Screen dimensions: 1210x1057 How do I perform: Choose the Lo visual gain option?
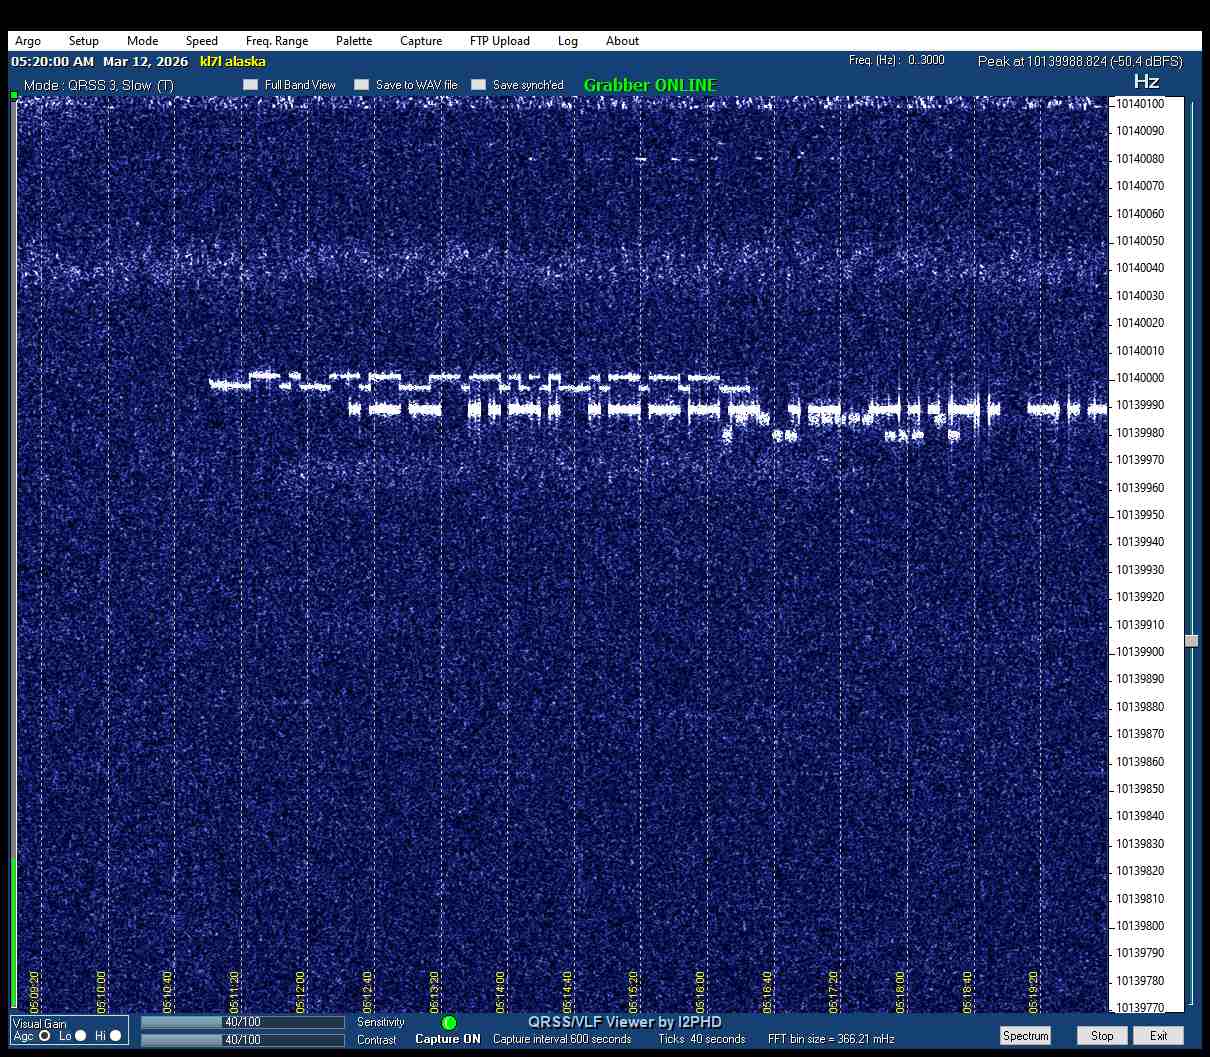click(81, 1036)
